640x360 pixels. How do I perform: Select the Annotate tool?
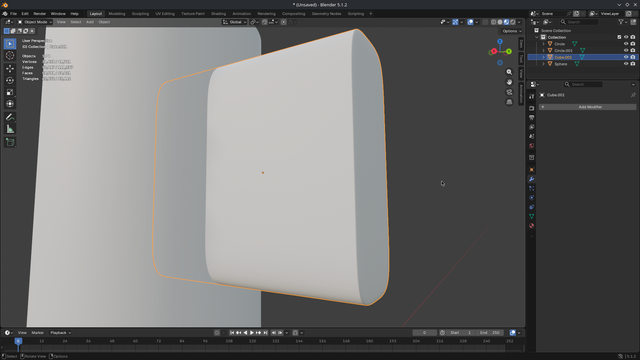point(10,118)
